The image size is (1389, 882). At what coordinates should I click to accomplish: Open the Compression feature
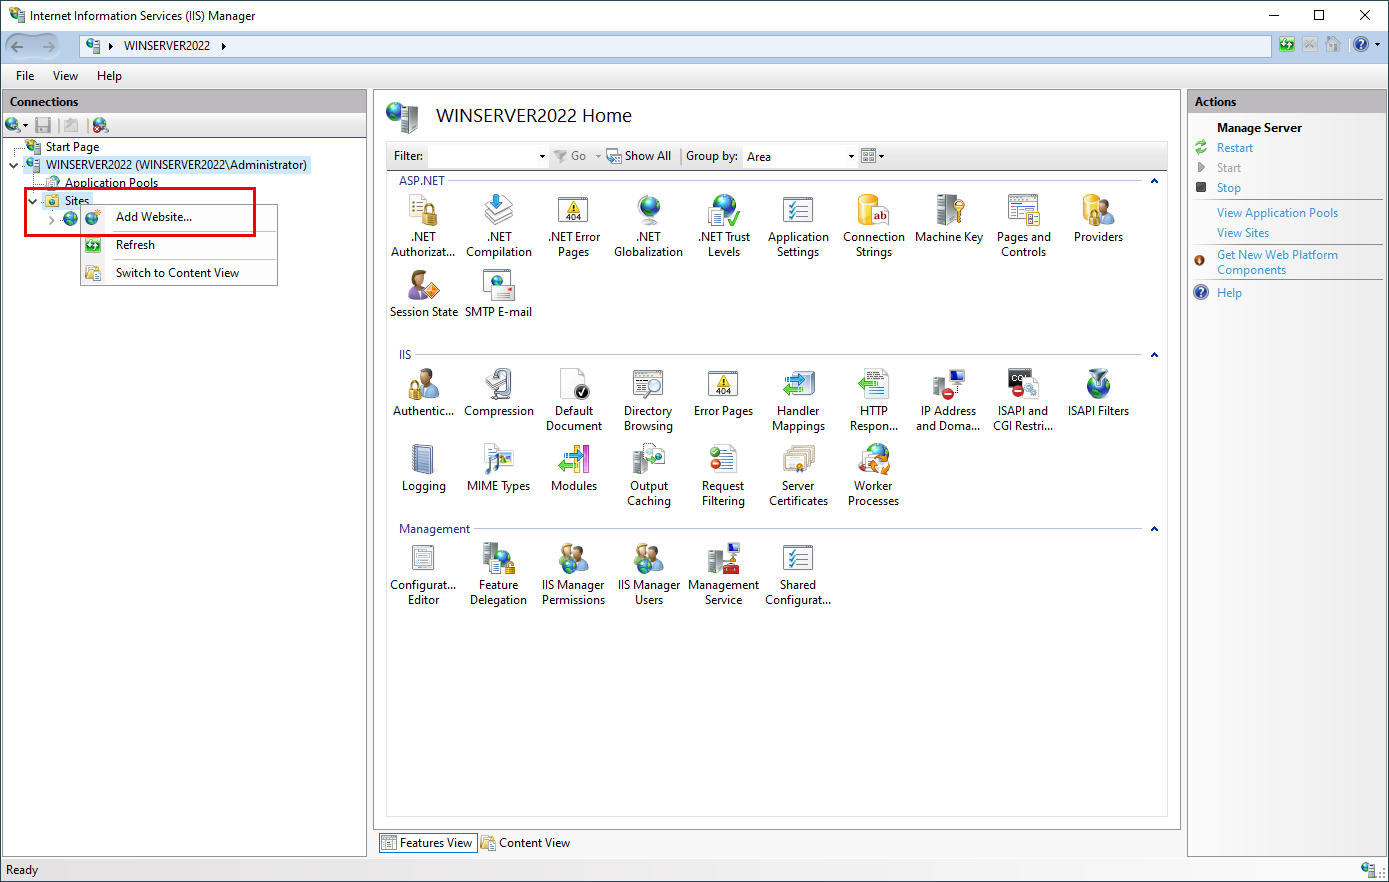click(x=498, y=393)
